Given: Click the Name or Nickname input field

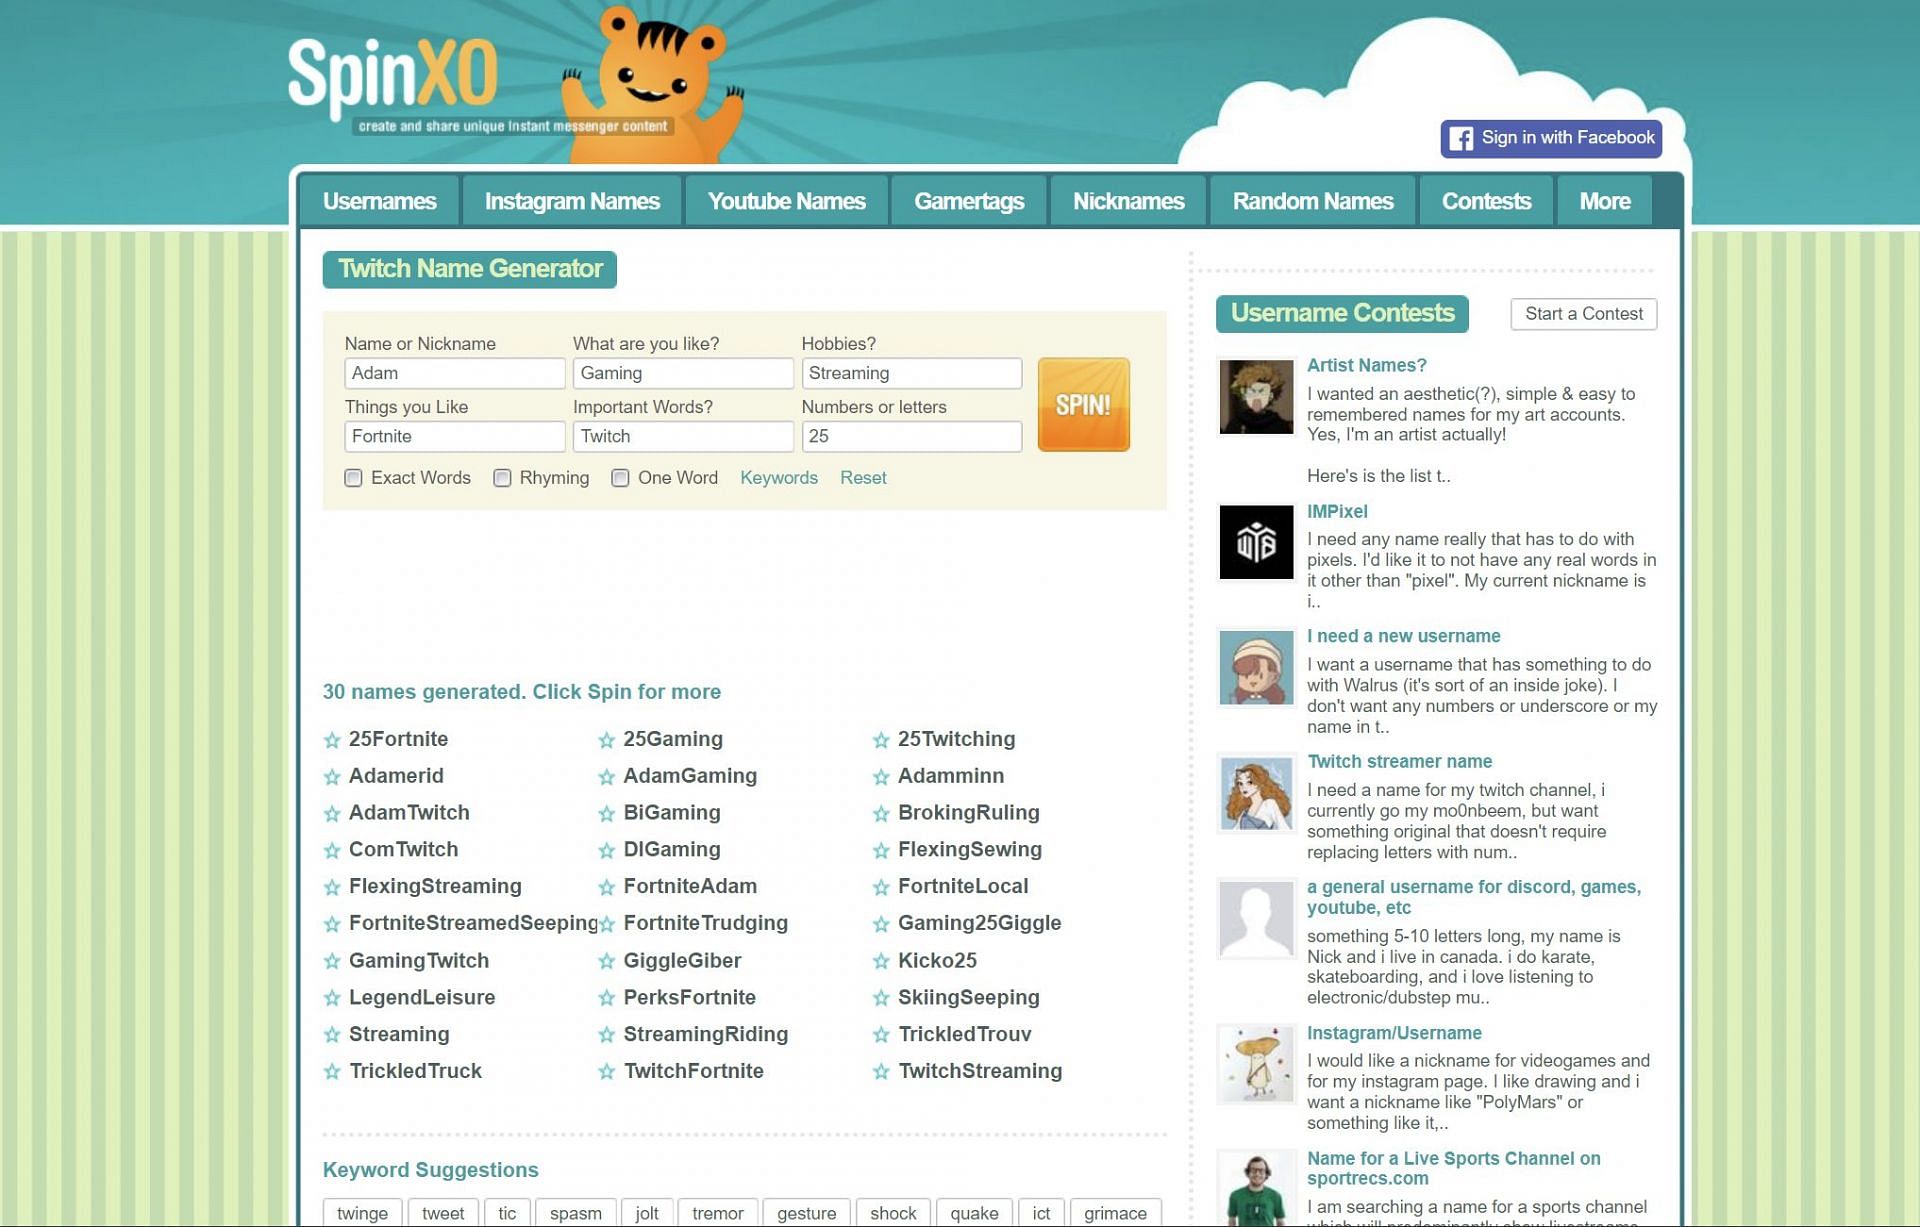Looking at the screenshot, I should pyautogui.click(x=455, y=372).
